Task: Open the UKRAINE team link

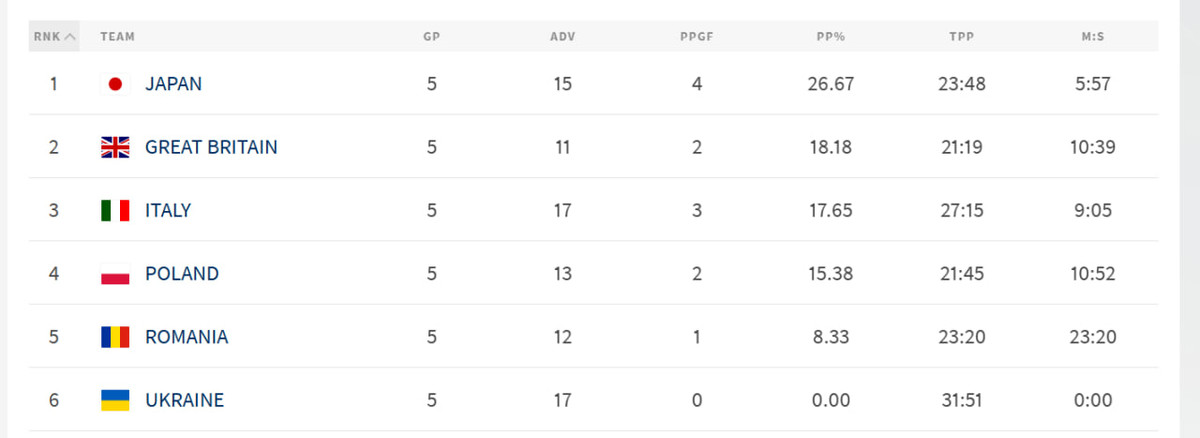Action: coord(184,401)
